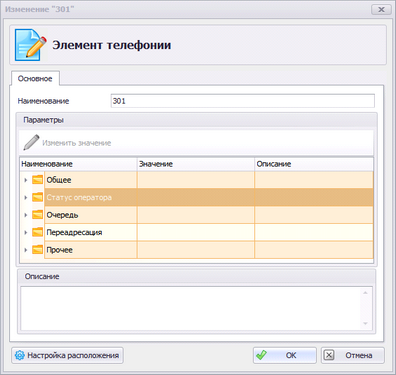Screen dimensions: 396x375
Task: Click the Значение cell of Переадресация
Action: [x=196, y=232]
